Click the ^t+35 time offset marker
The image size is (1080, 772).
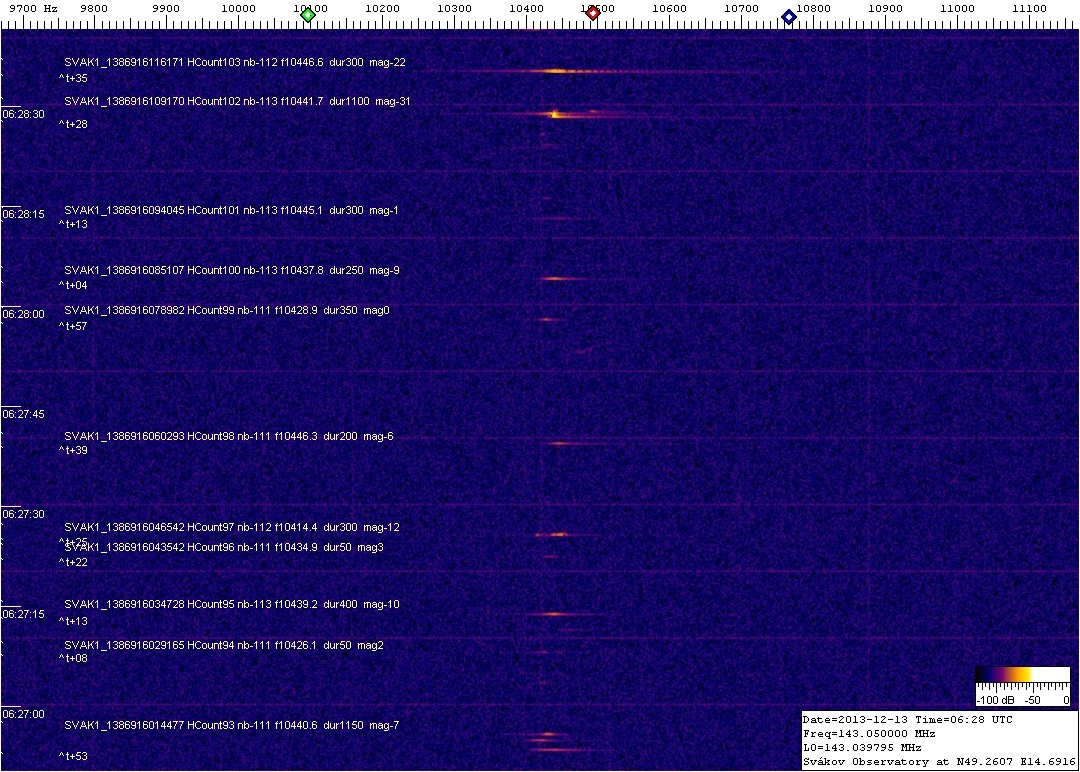tap(73, 79)
